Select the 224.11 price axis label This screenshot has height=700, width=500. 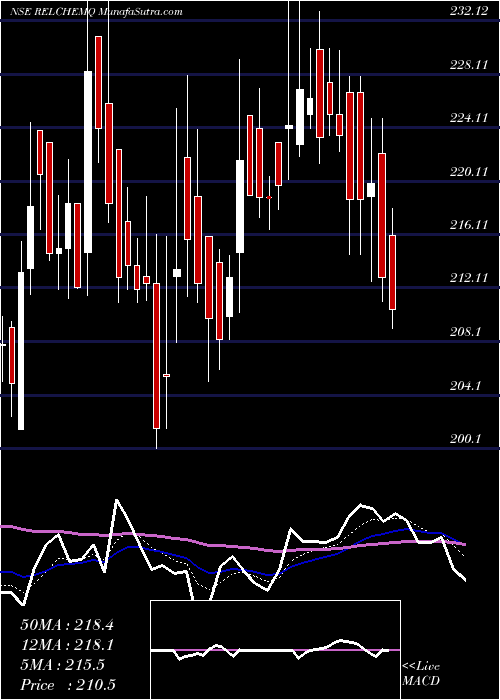point(468,118)
